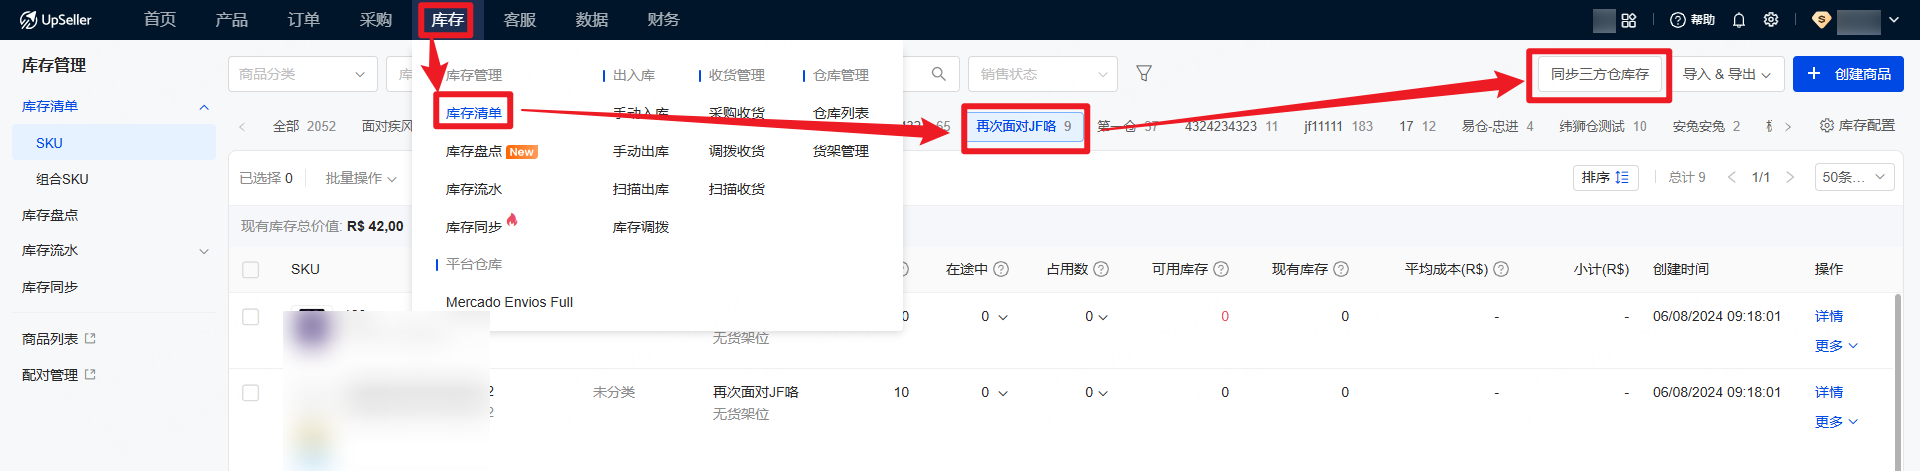Viewport: 1920px width, 471px height.
Task: Switch to the 再次面对JF咯 warehouse tab
Action: (x=1023, y=126)
